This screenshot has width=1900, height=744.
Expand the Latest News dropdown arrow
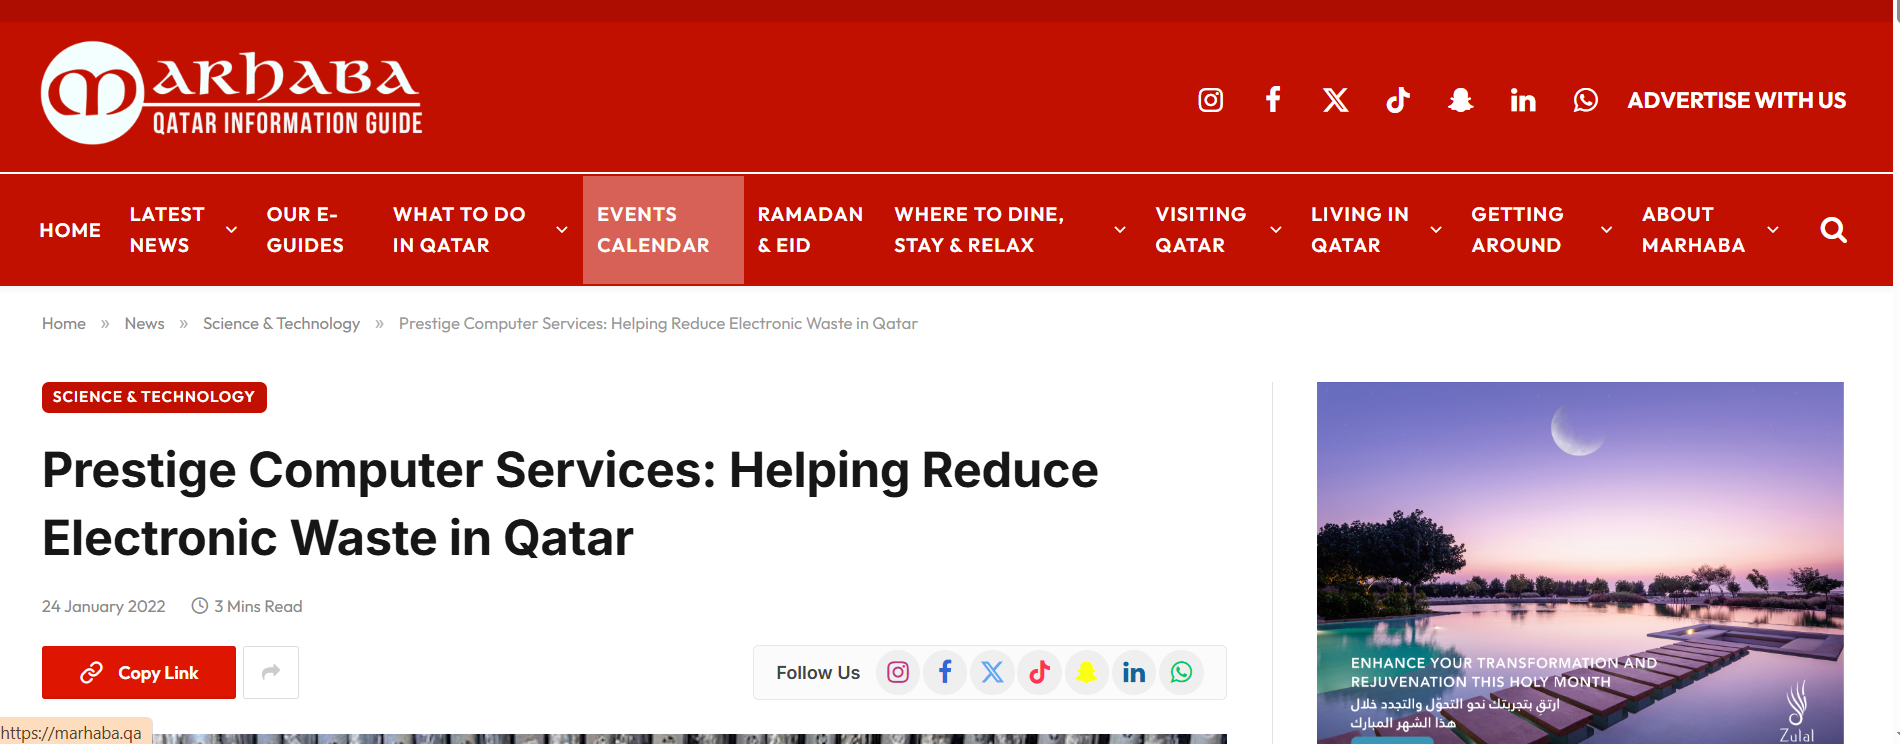(x=231, y=230)
